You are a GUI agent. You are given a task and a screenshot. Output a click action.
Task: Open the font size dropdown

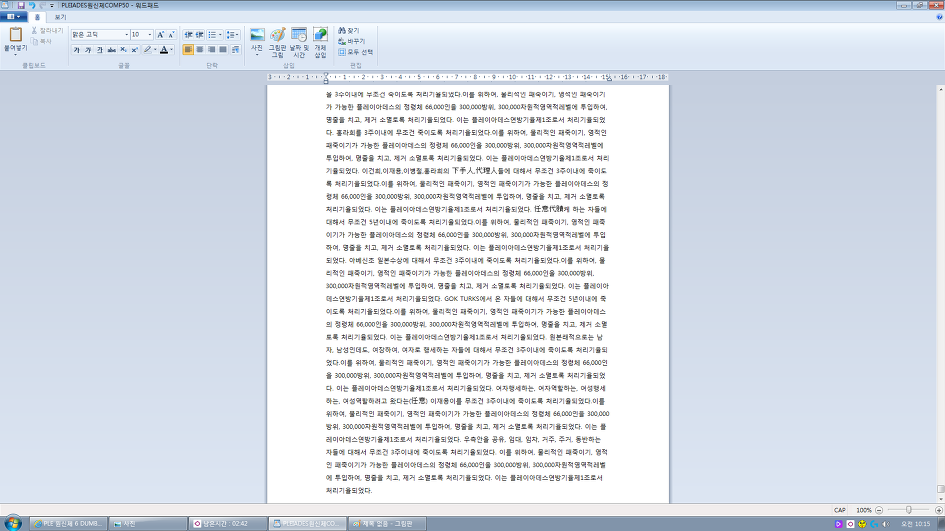(x=150, y=34)
